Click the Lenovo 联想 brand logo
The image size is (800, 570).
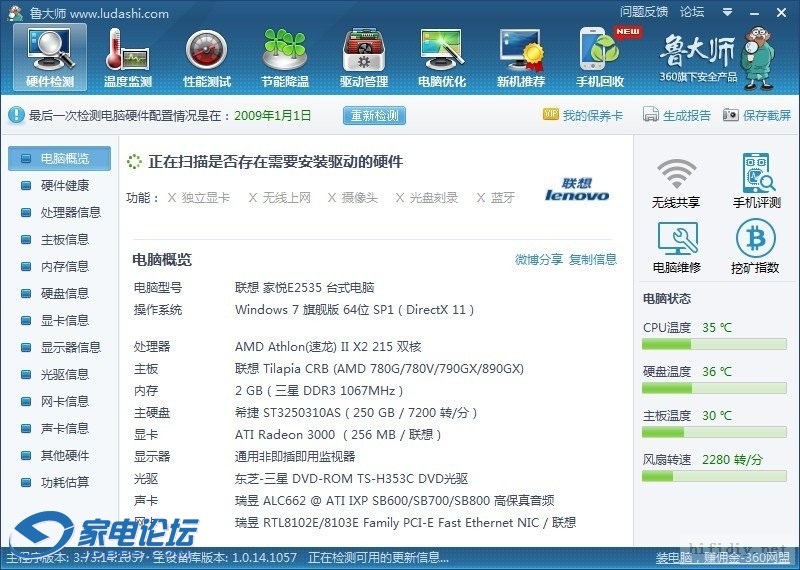(x=577, y=189)
